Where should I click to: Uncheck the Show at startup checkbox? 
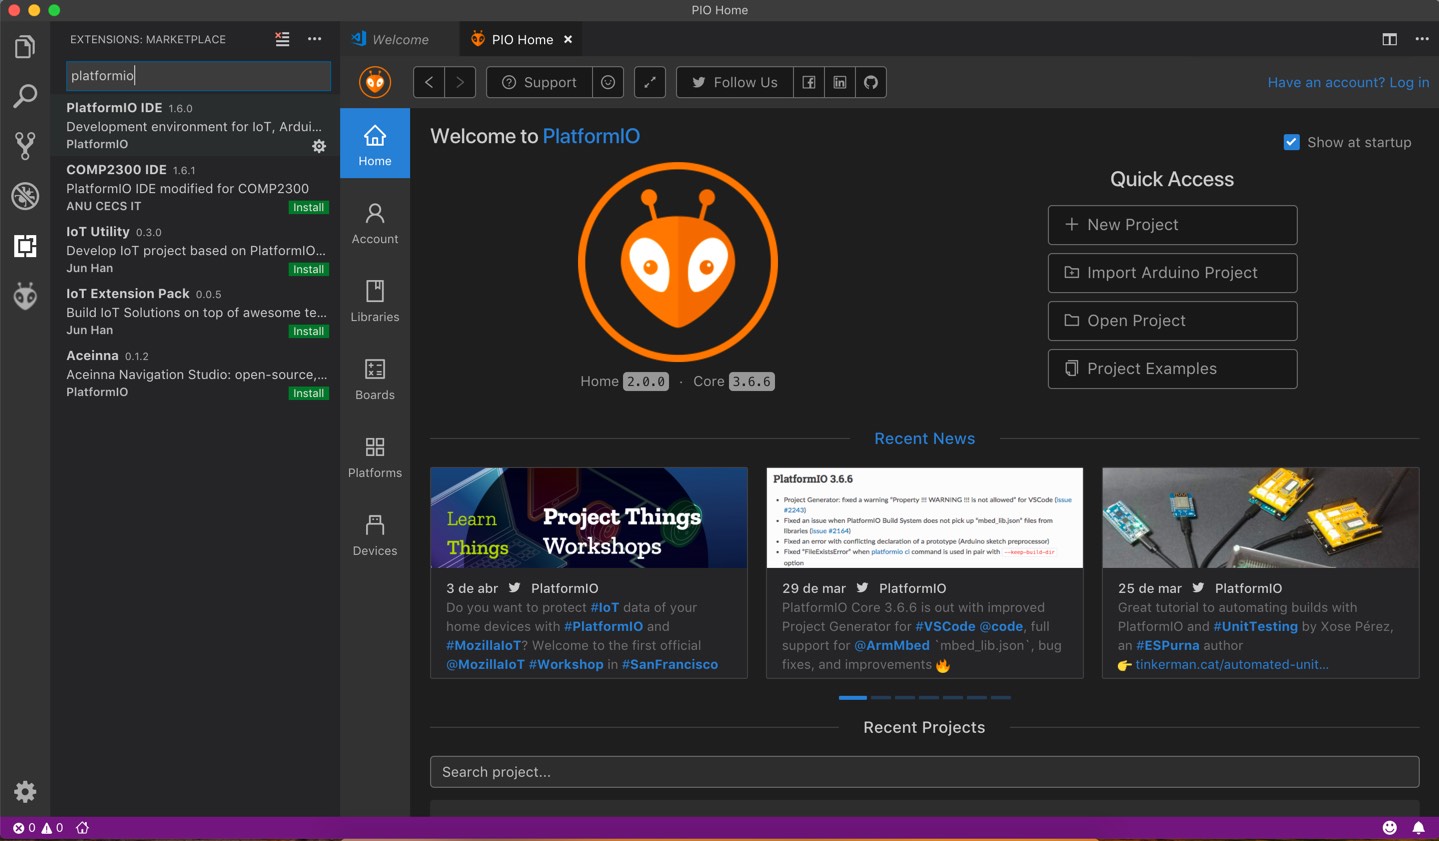(1291, 142)
